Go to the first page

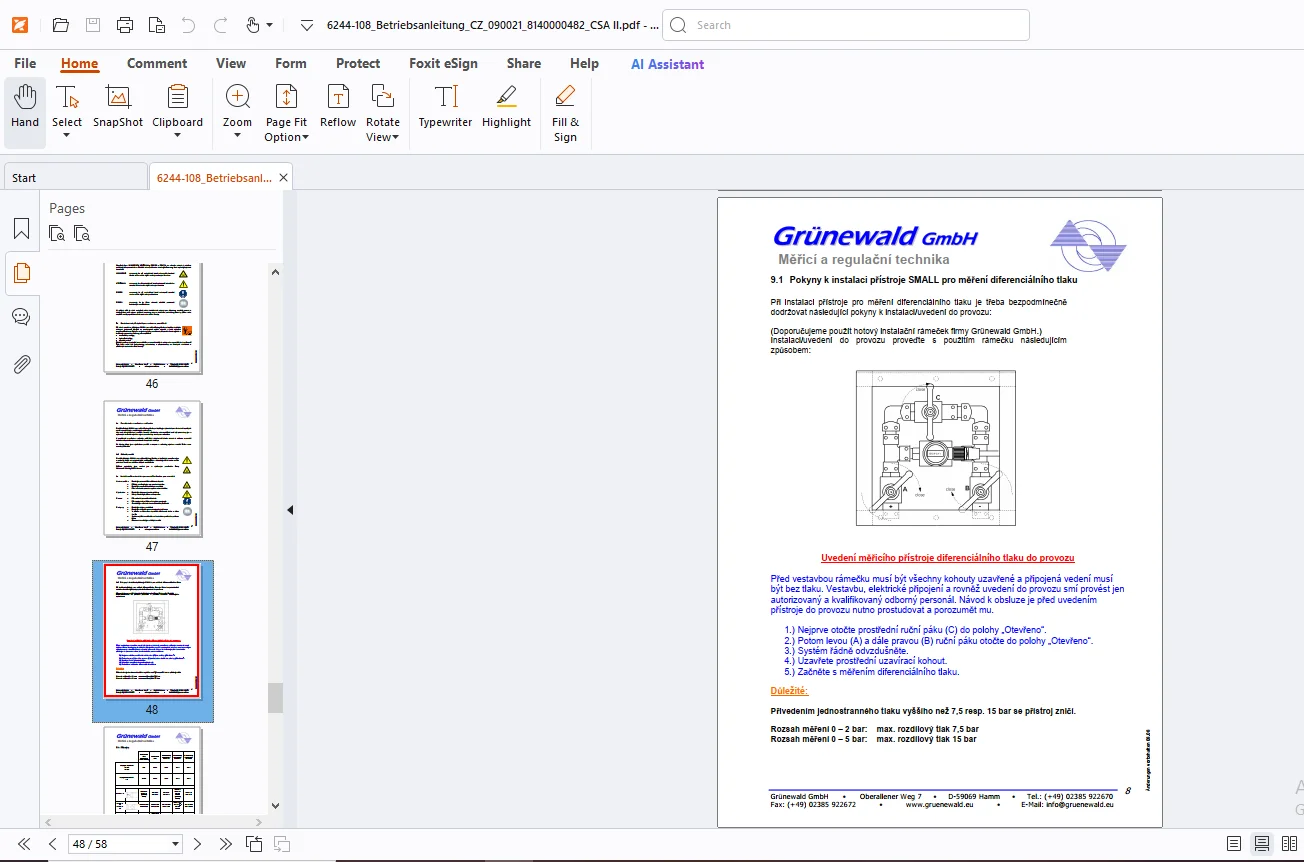(x=24, y=844)
